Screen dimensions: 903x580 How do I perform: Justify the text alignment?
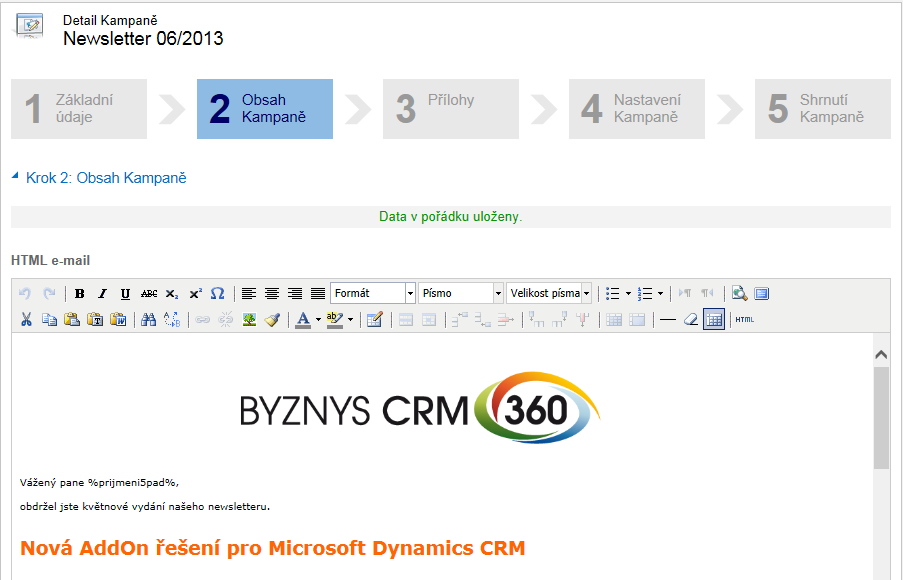point(318,293)
